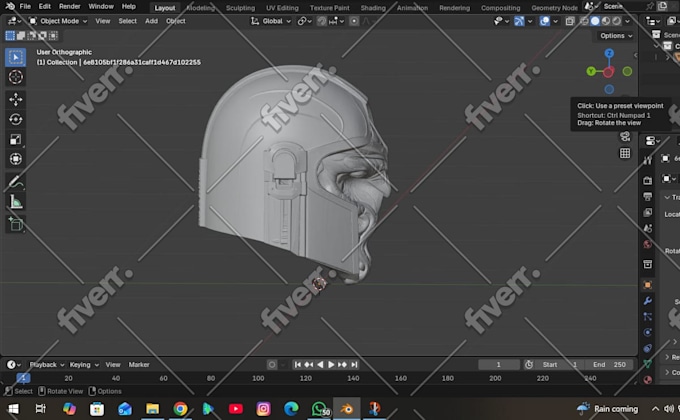This screenshot has height=420, width=680.
Task: Toggle viewport overlays
Action: [545, 21]
